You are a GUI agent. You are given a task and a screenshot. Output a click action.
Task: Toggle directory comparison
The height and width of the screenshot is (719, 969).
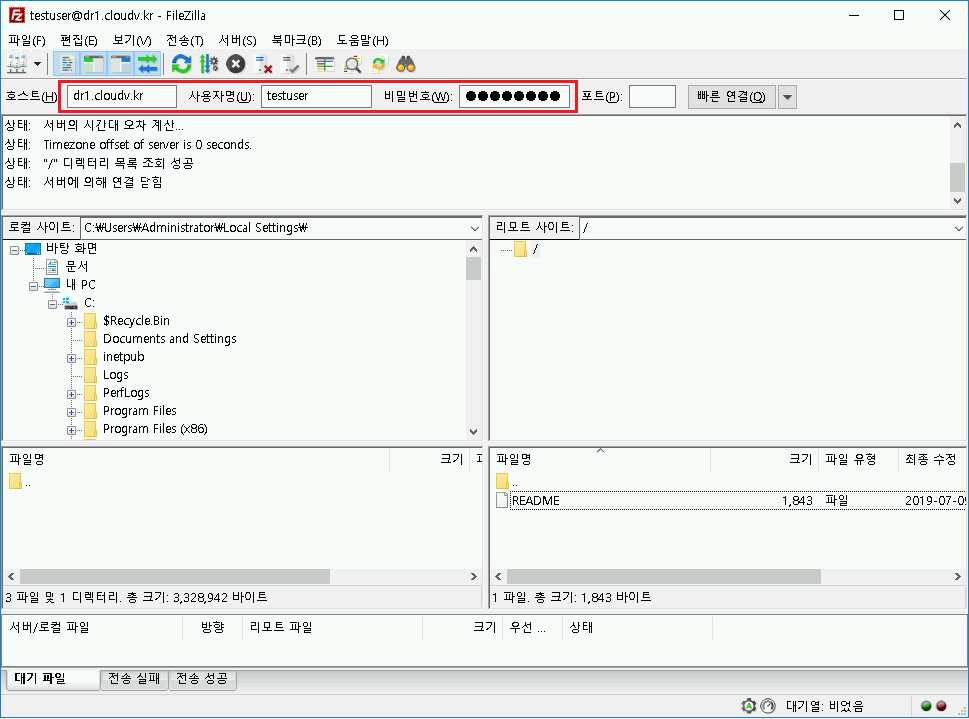point(352,64)
